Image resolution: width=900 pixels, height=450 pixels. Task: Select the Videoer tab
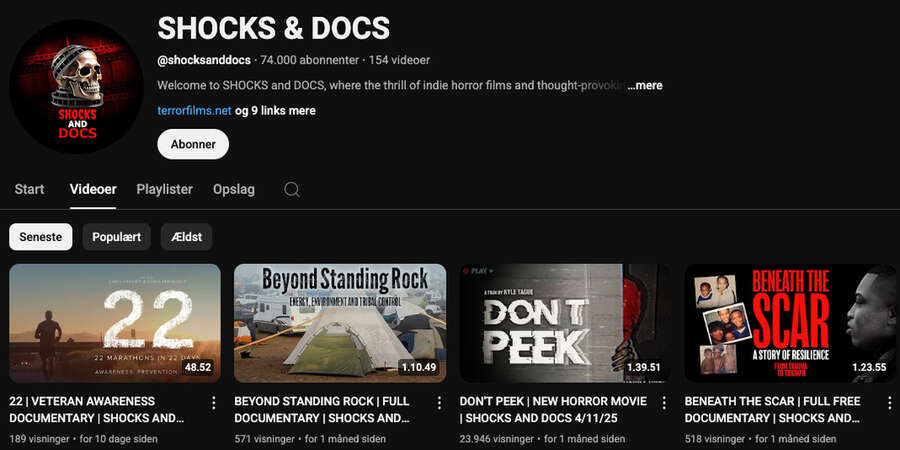93,189
